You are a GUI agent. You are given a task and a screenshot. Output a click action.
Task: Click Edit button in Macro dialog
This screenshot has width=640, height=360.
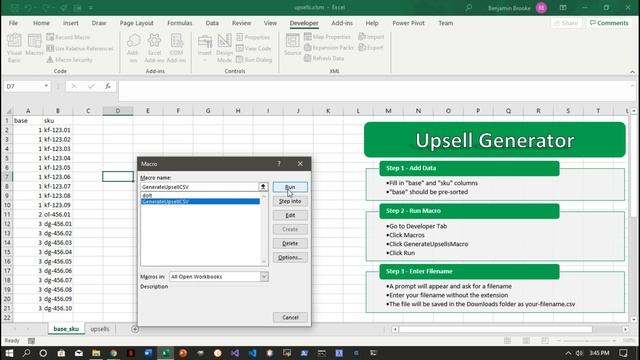tap(290, 215)
